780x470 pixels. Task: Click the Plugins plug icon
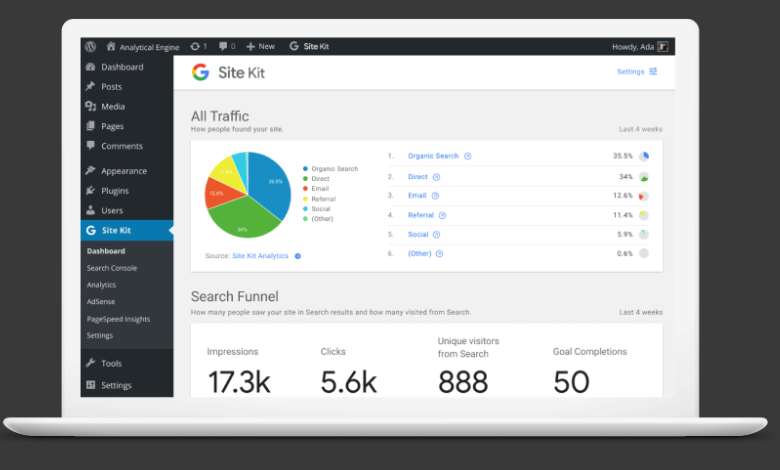(x=91, y=190)
